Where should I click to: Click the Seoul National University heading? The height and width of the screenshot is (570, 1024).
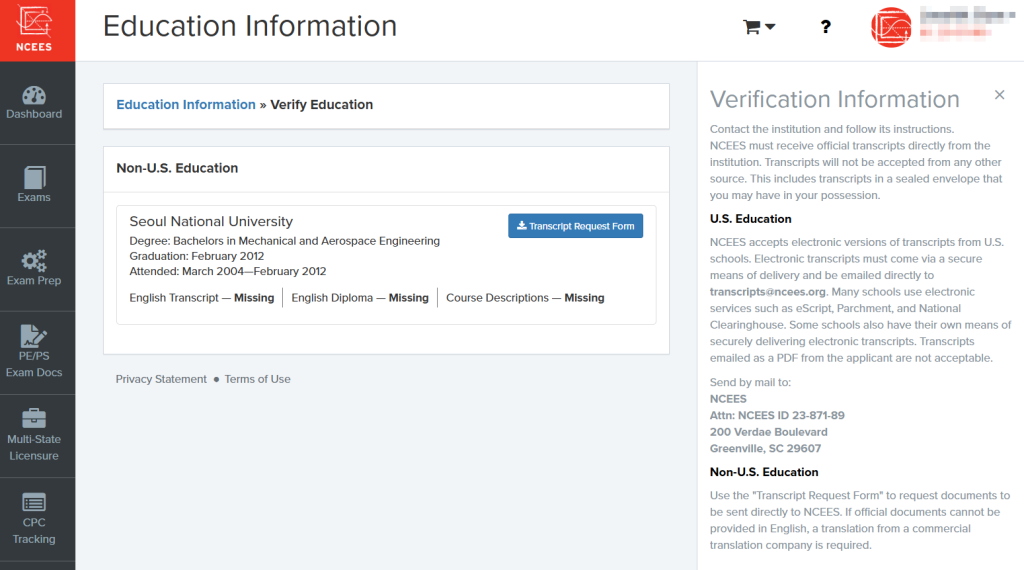(211, 221)
